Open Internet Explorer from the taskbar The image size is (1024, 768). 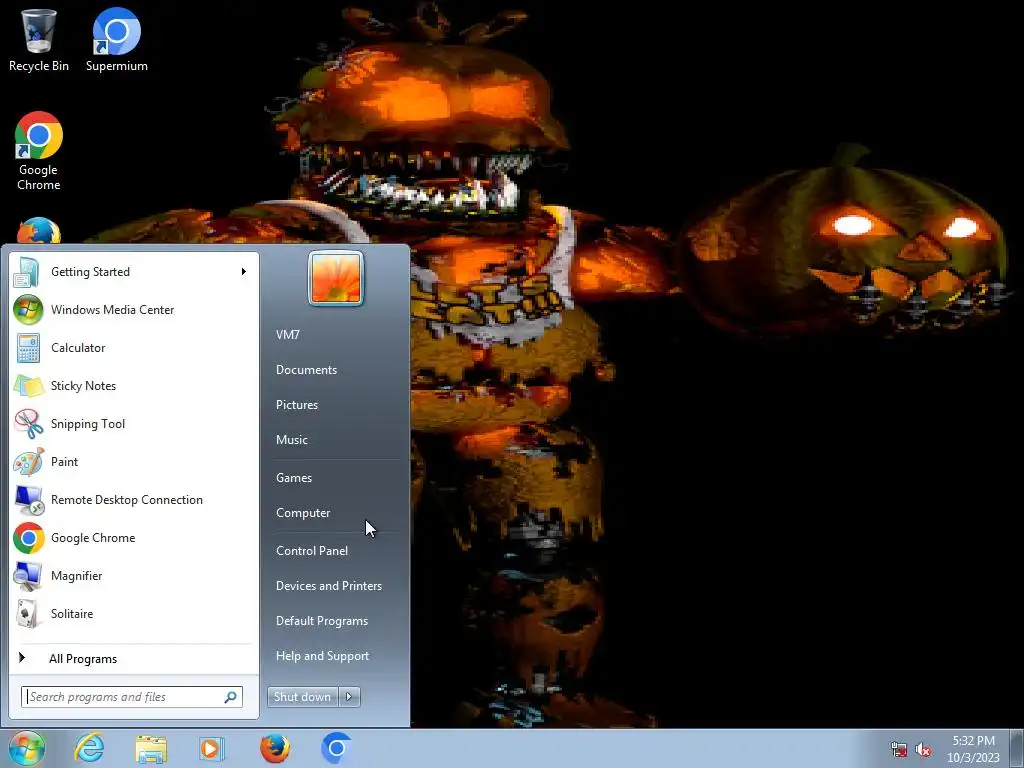tap(89, 748)
